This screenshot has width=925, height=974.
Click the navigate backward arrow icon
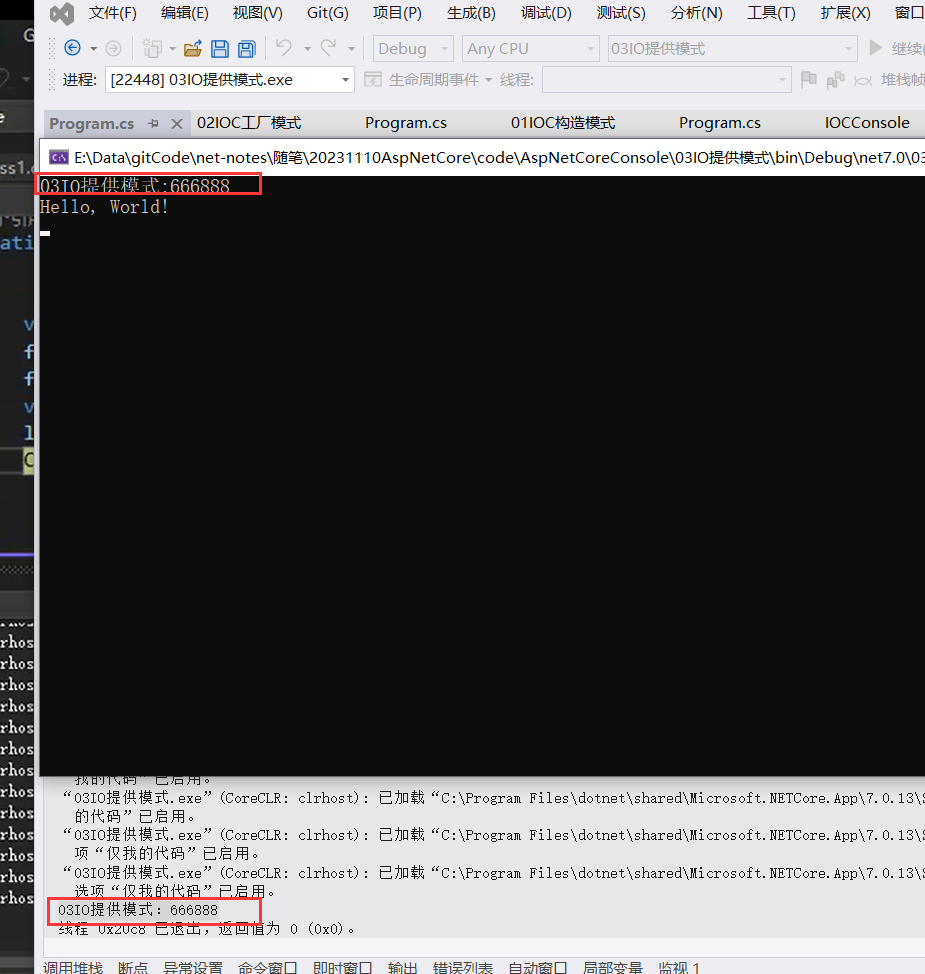(x=73, y=48)
